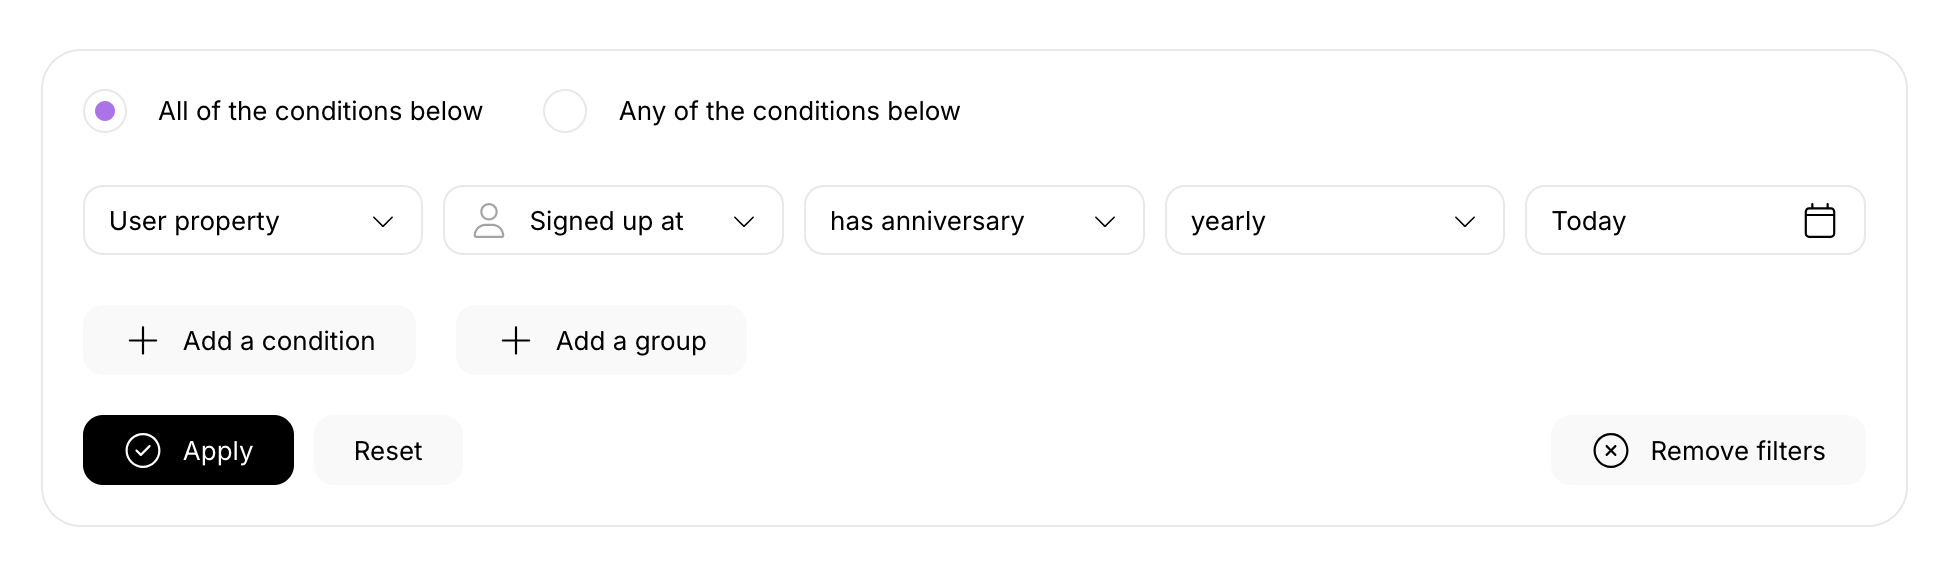Viewport: 1952px width, 575px height.
Task: Select the Any of the conditions radio button
Action: pyautogui.click(x=565, y=111)
